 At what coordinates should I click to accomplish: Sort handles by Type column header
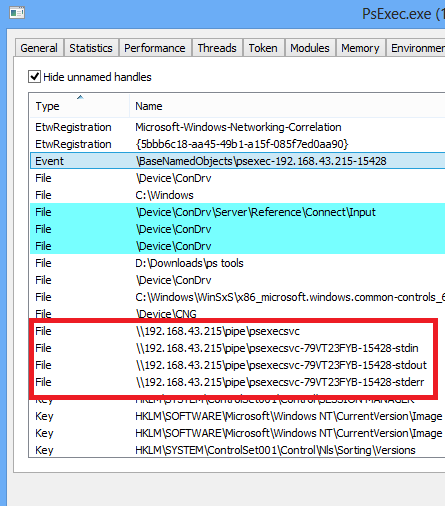tap(79, 106)
